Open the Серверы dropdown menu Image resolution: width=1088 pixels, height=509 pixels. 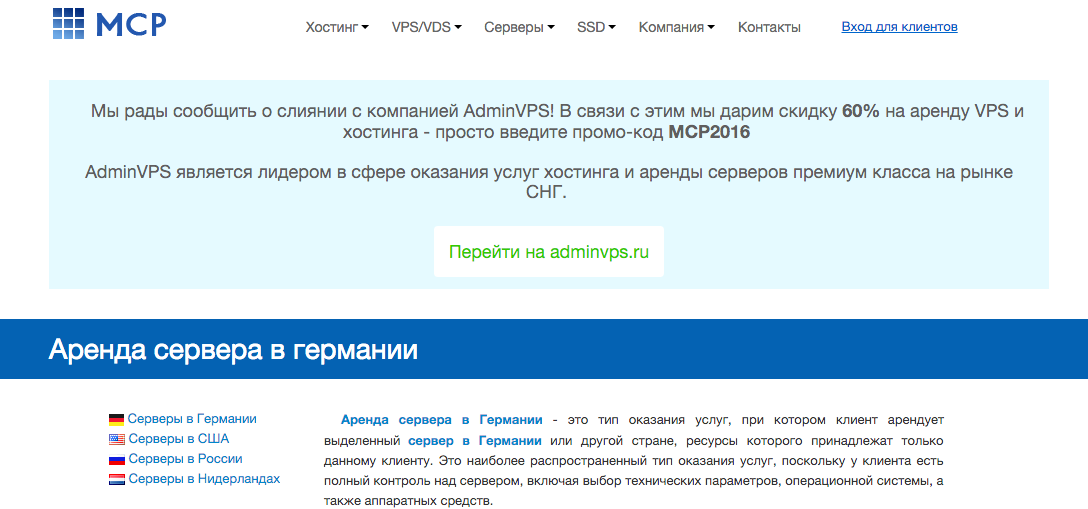tap(520, 28)
